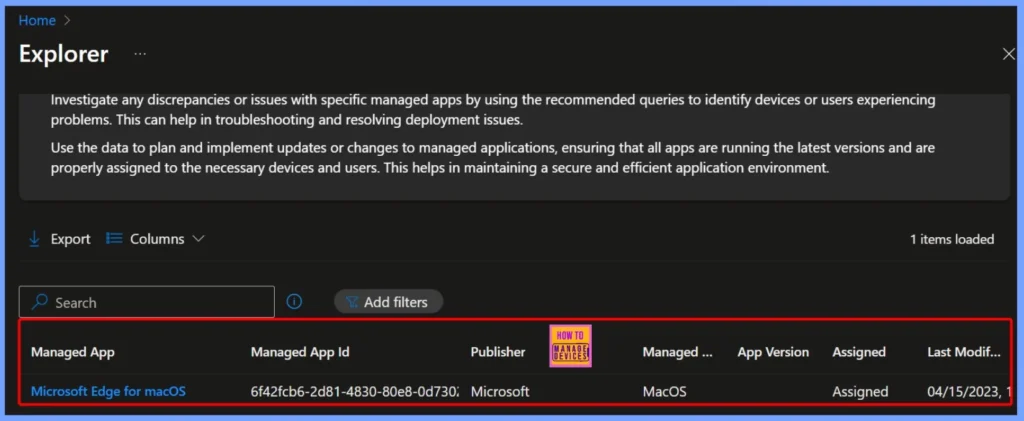Viewport: 1024px width, 421px height.
Task: Select the Assigned status cell
Action: pos(860,392)
